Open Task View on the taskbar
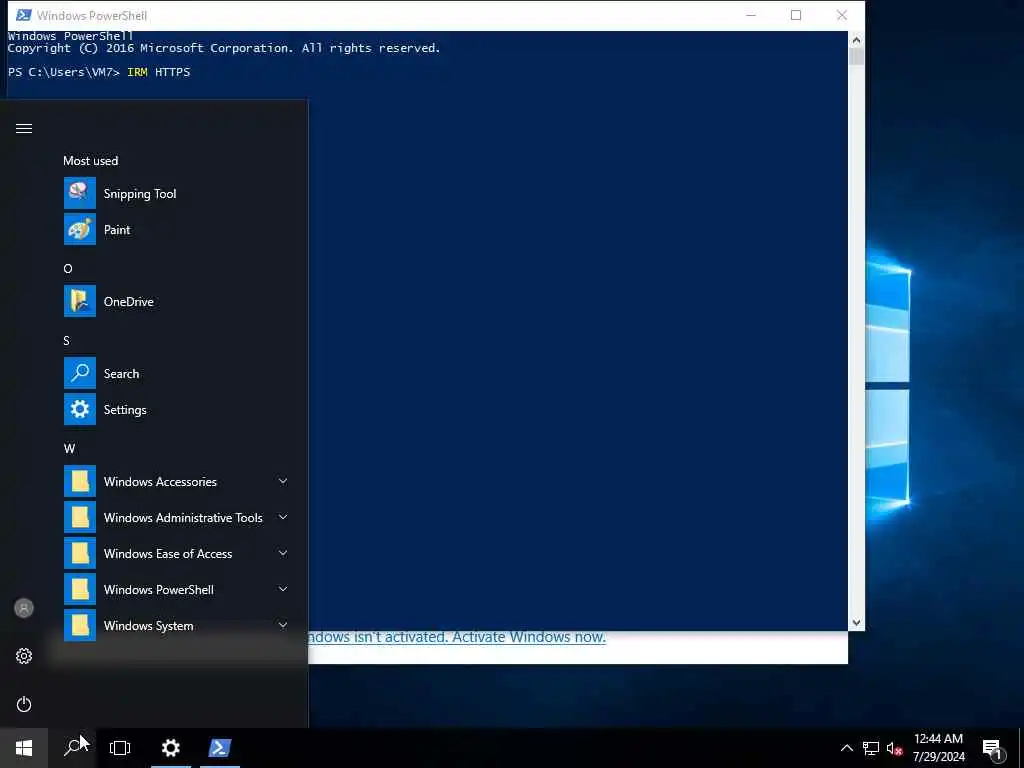The height and width of the screenshot is (768, 1024). tap(120, 748)
